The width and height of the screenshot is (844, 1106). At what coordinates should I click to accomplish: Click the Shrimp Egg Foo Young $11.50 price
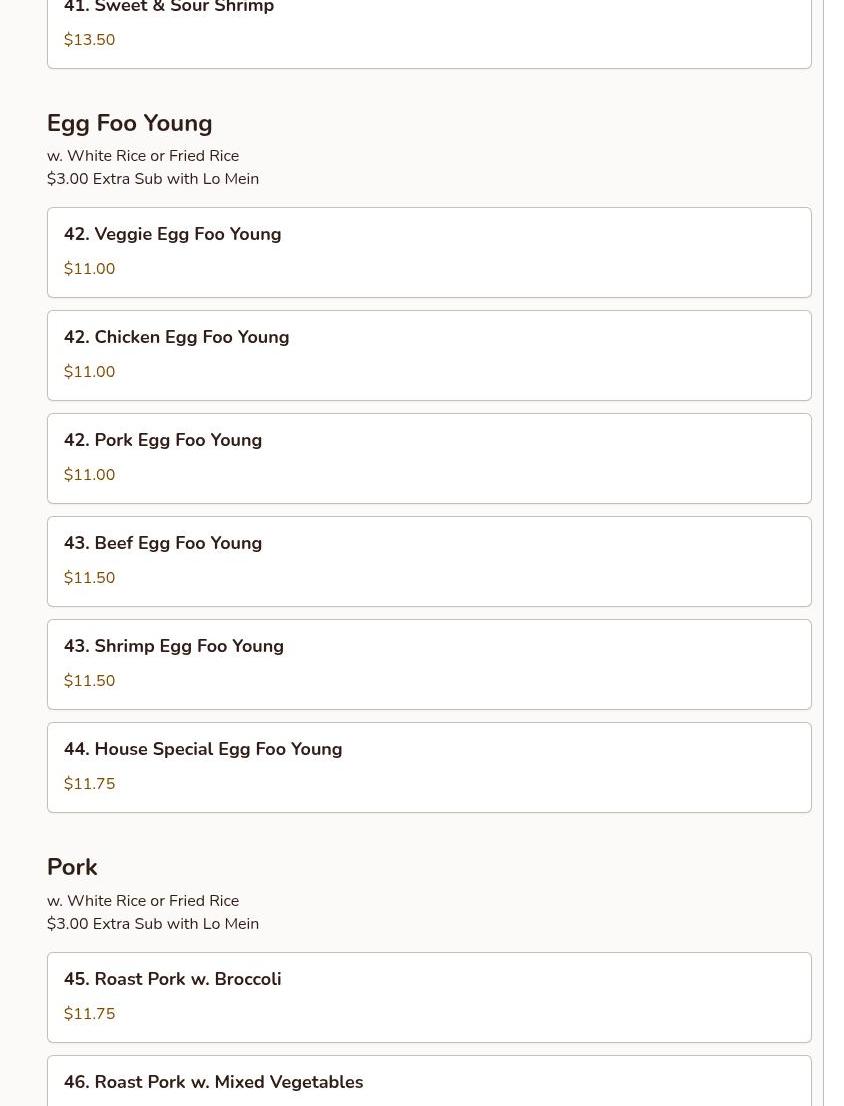pyautogui.click(x=89, y=681)
